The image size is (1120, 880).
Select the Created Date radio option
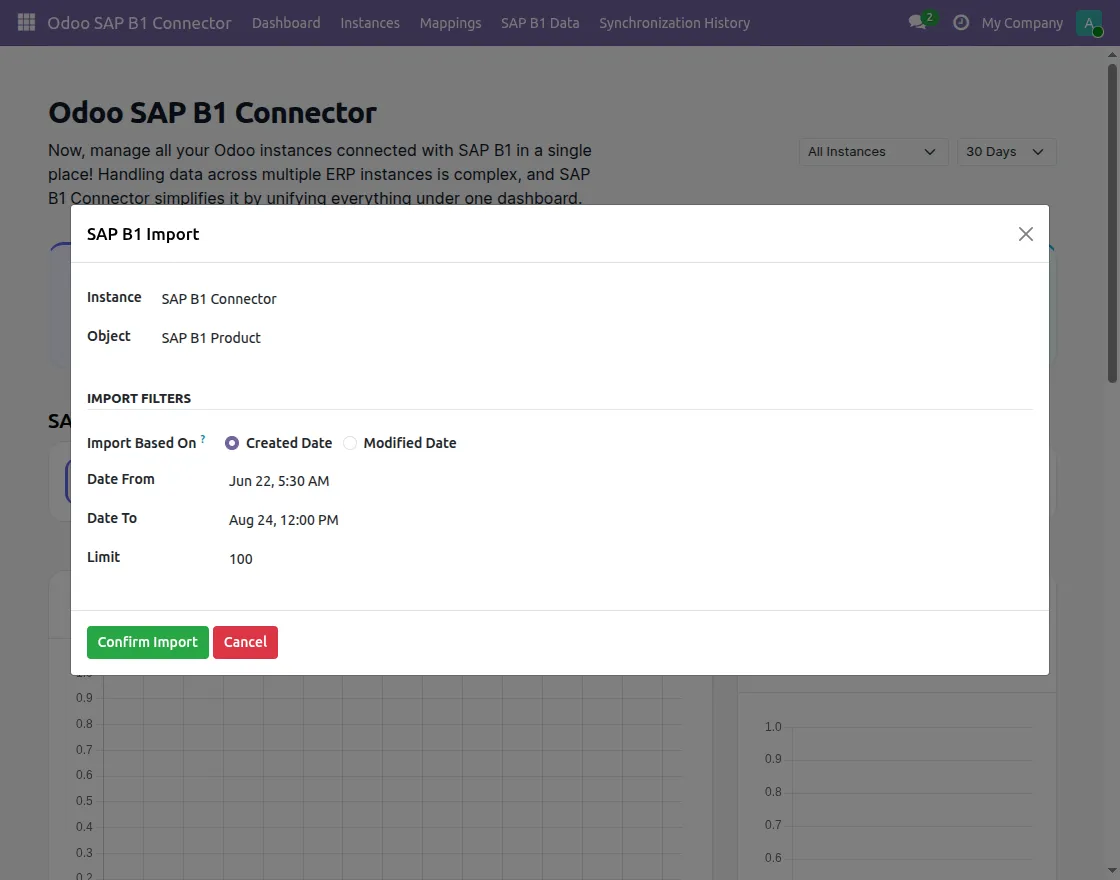pyautogui.click(x=231, y=443)
